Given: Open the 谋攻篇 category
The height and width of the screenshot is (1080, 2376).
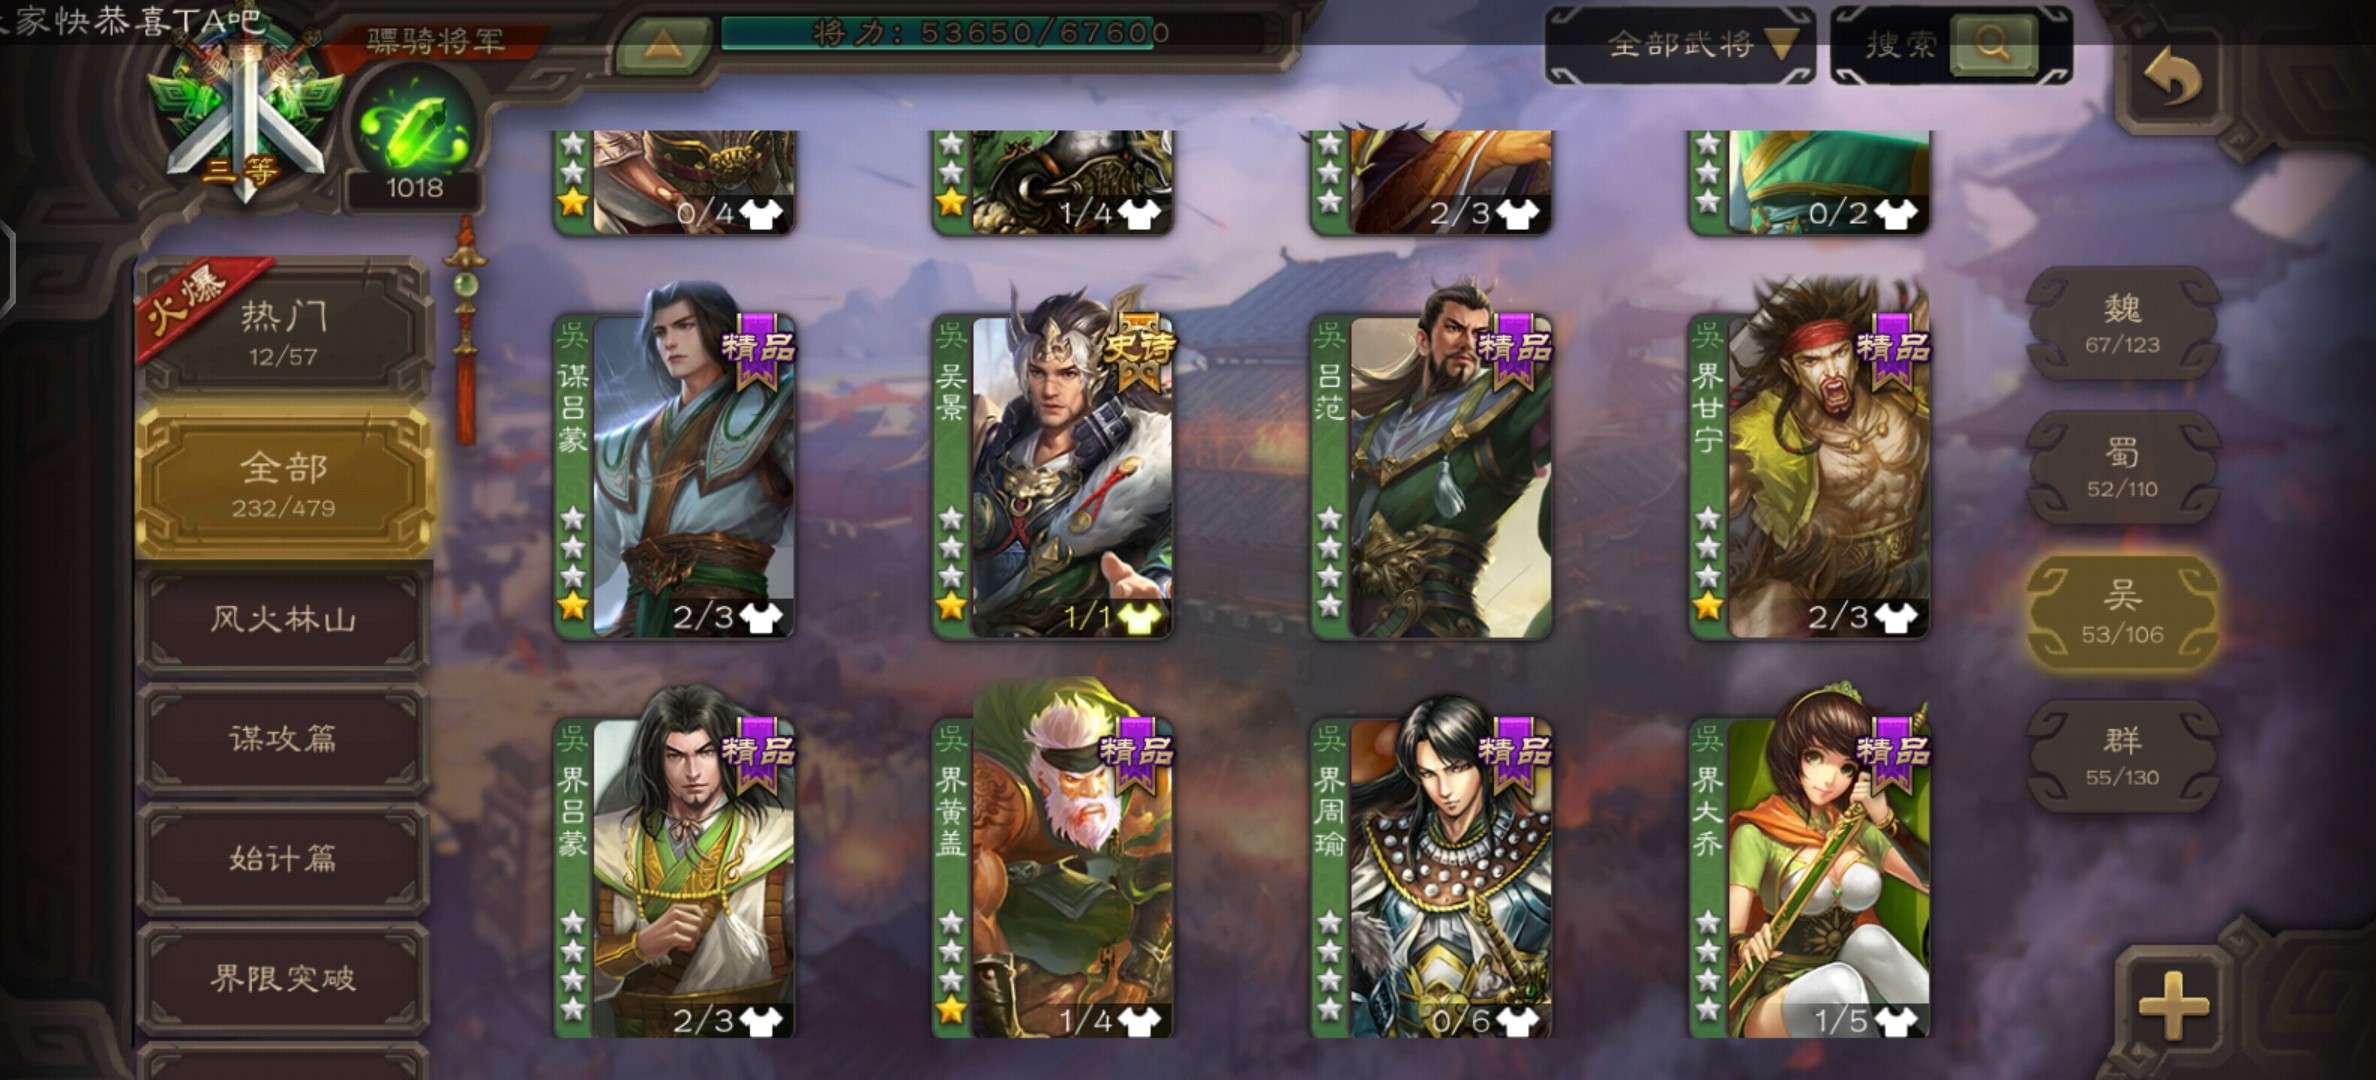Looking at the screenshot, I should pyautogui.click(x=284, y=739).
